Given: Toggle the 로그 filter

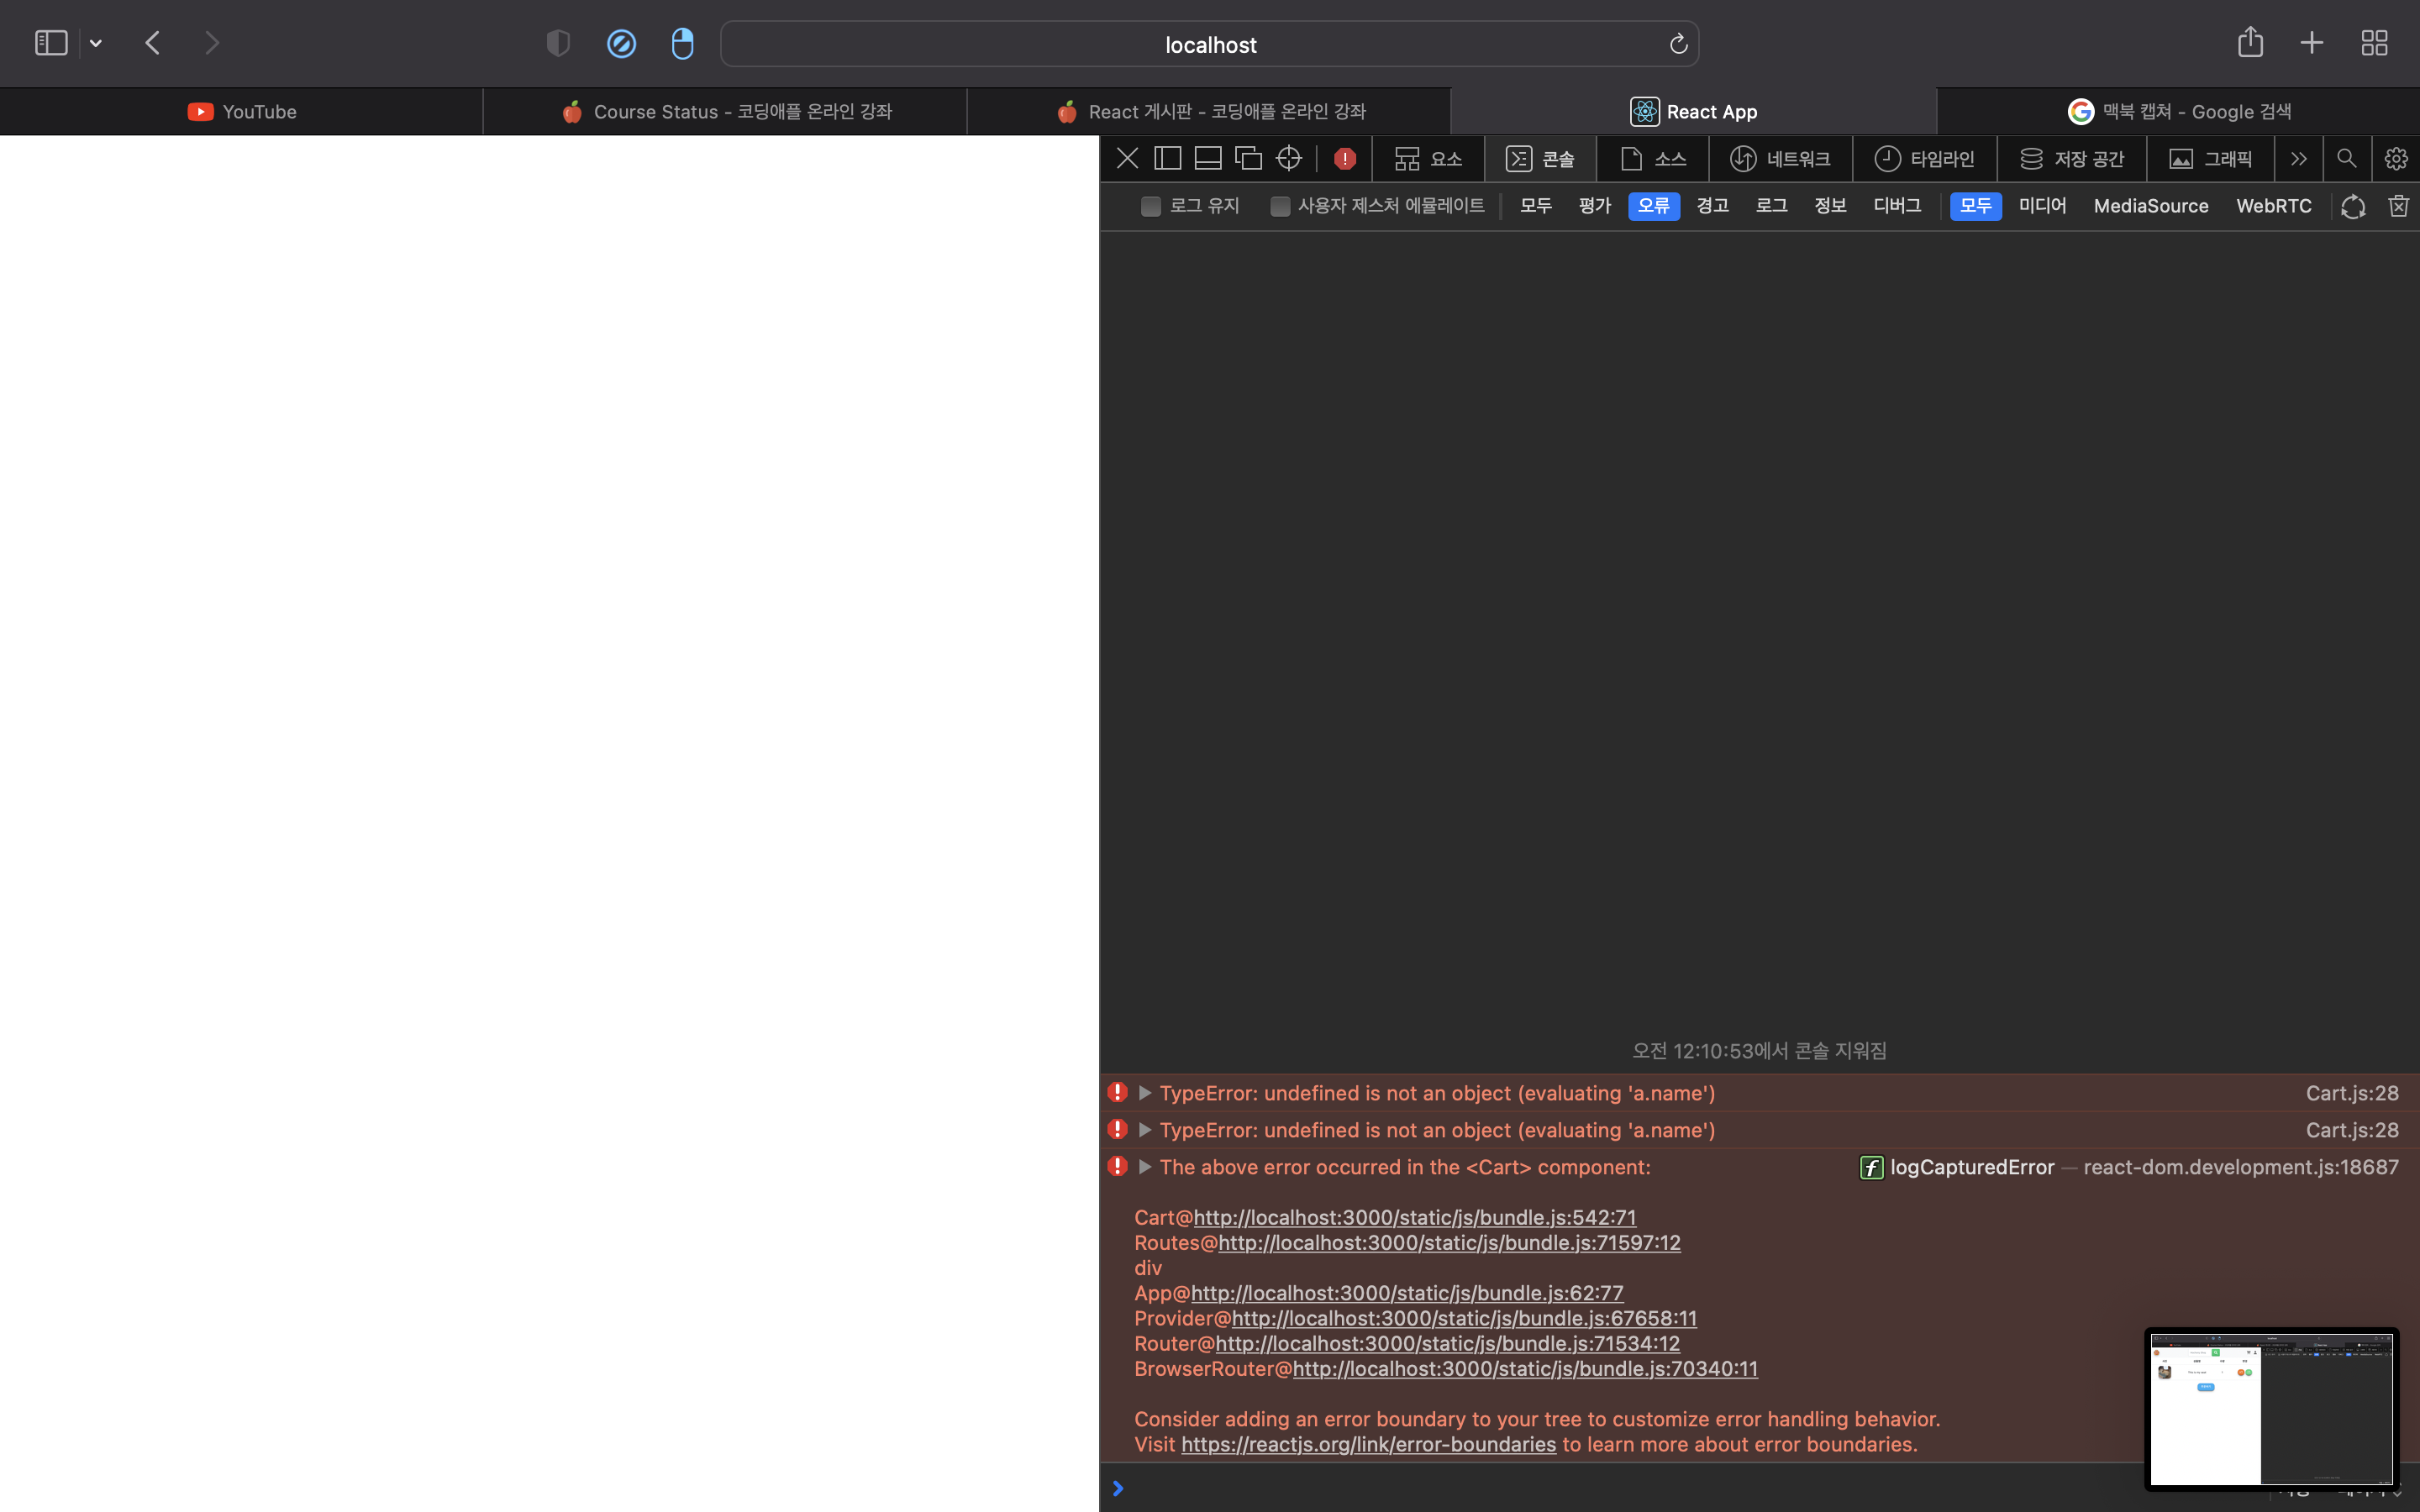Looking at the screenshot, I should point(1772,206).
